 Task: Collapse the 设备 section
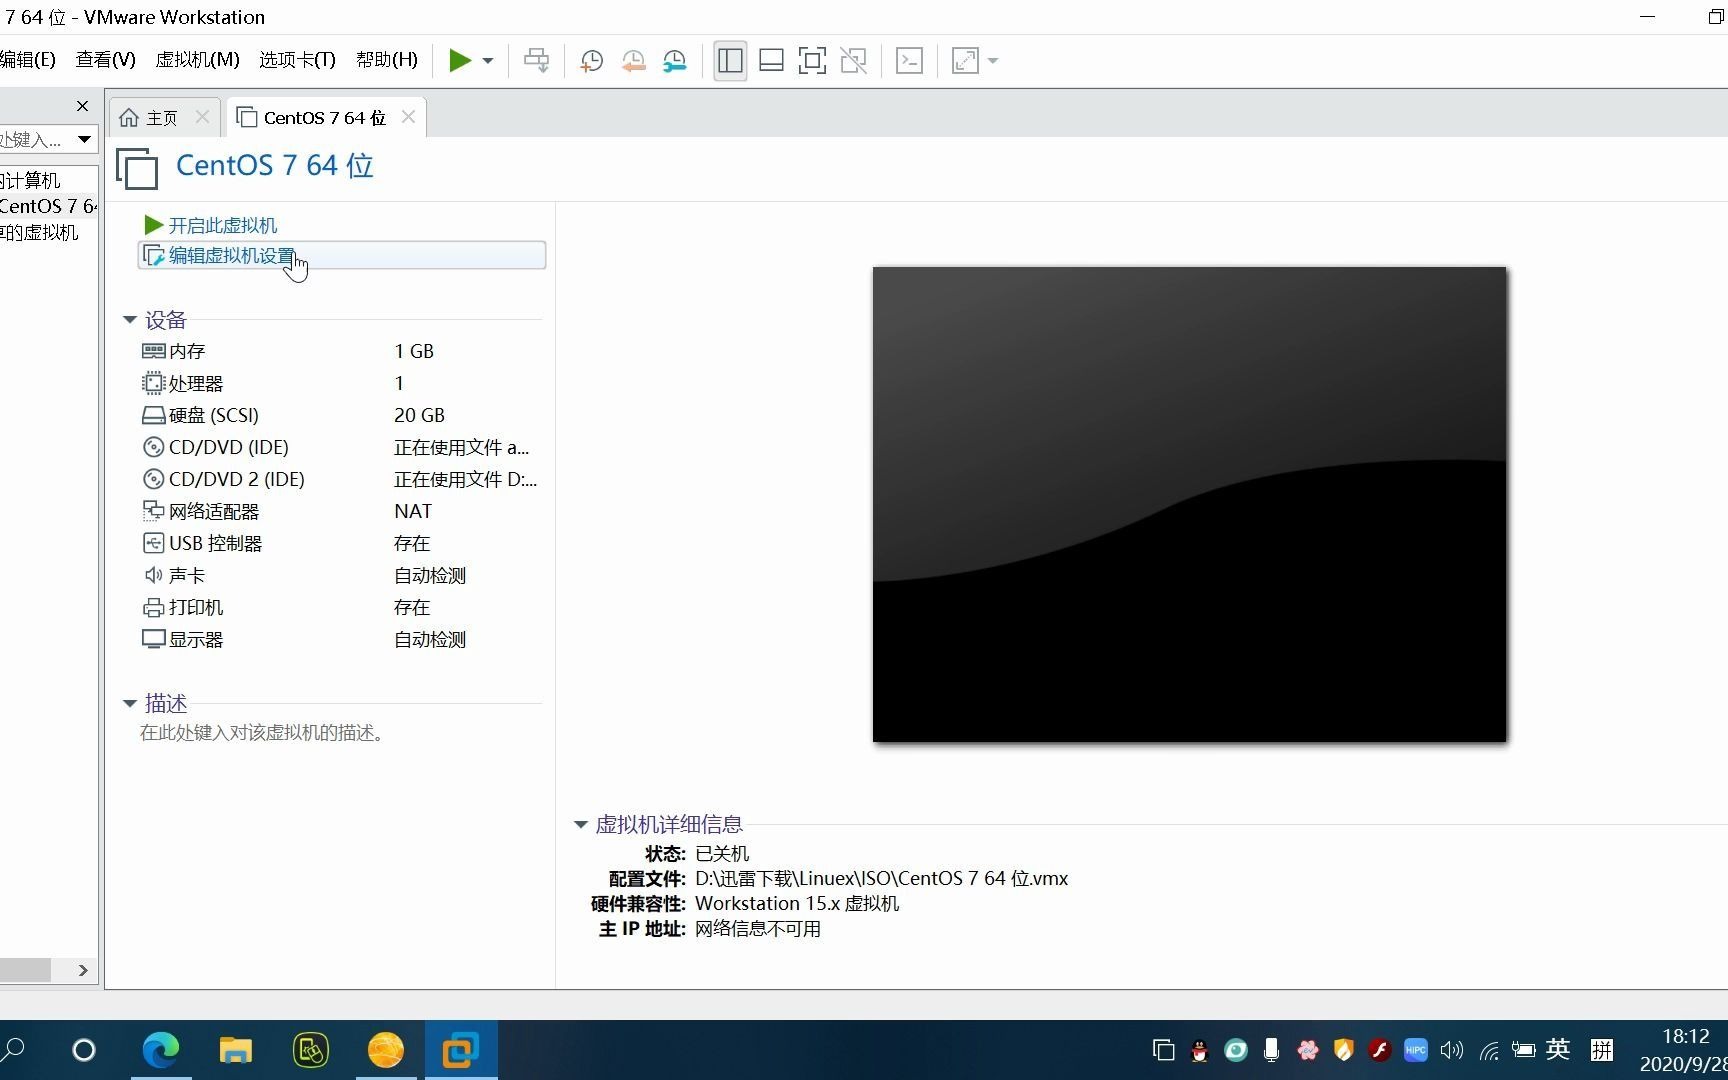pos(130,320)
